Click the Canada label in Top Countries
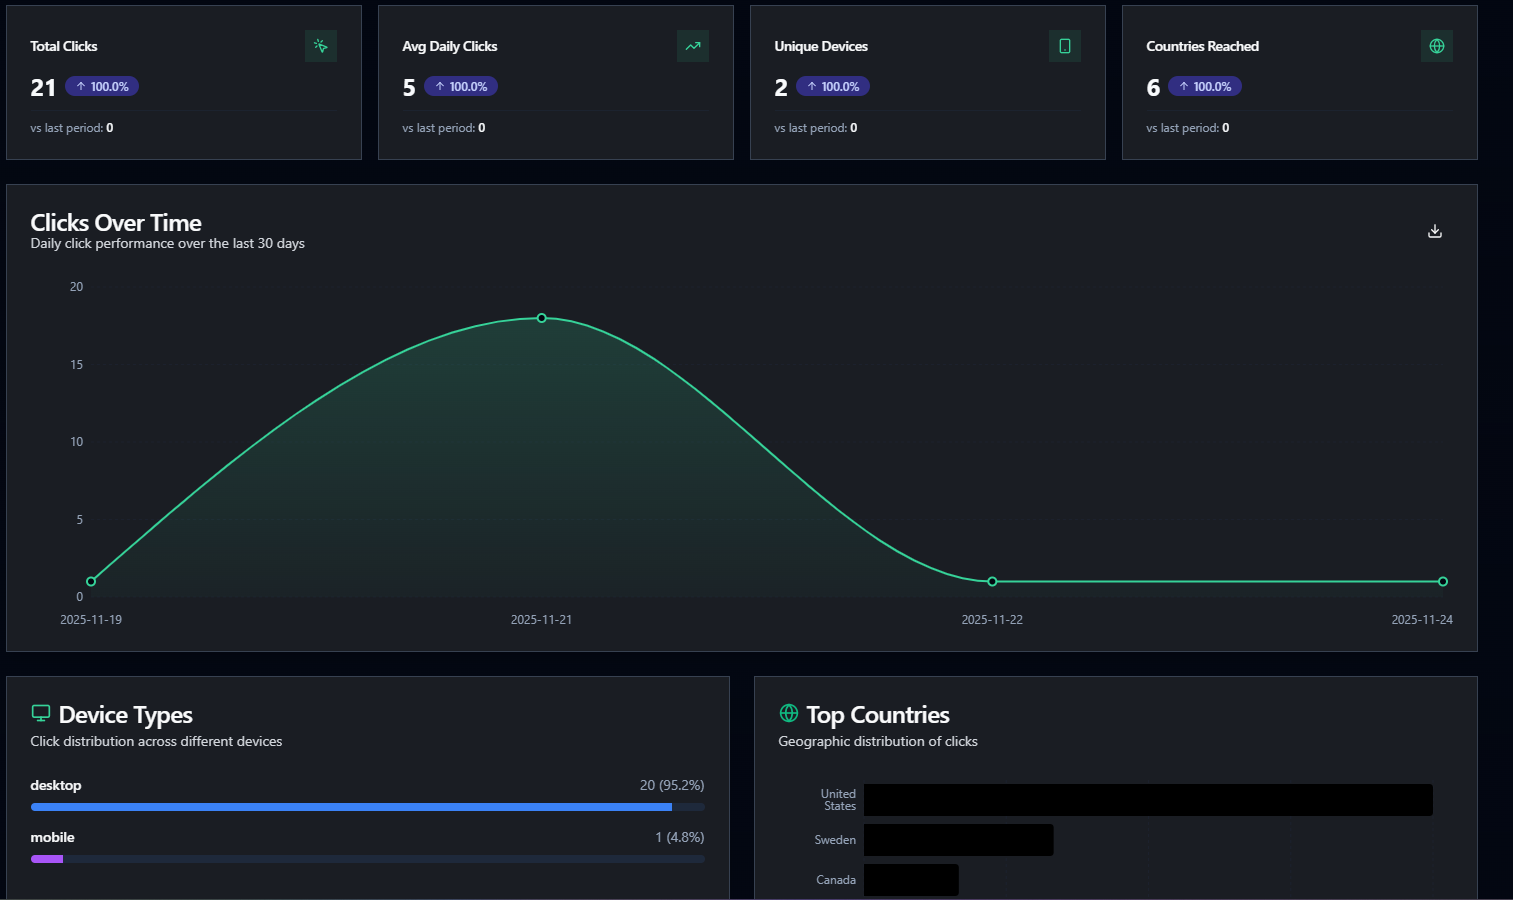 (x=836, y=879)
